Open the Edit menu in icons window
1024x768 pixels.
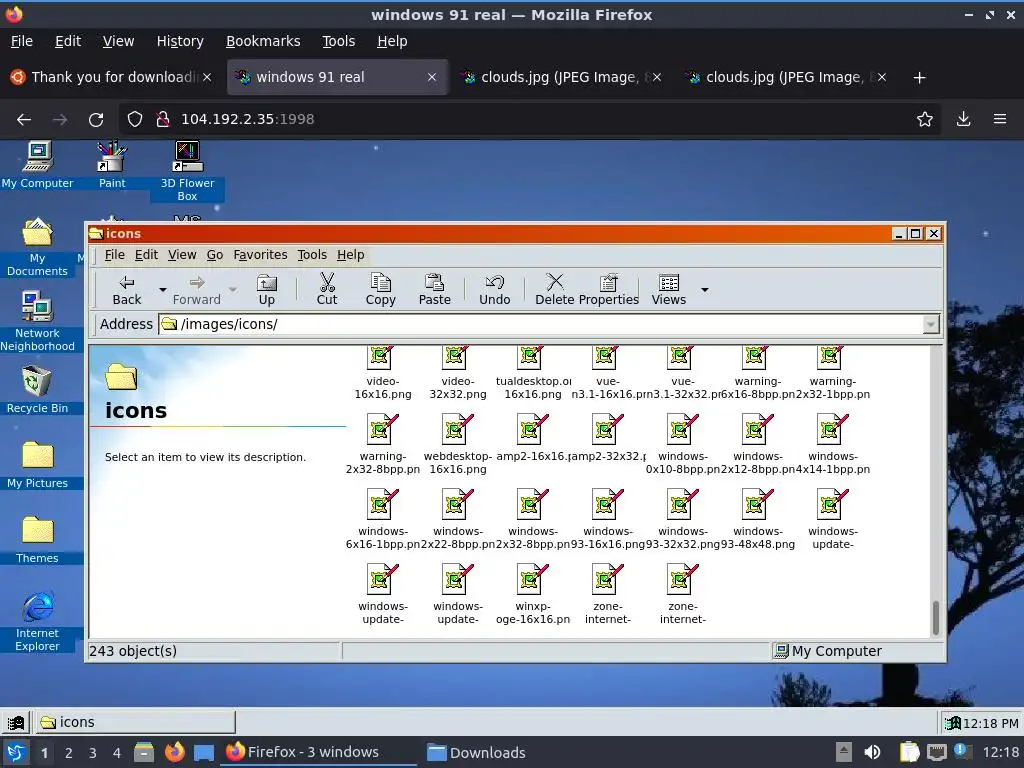[146, 255]
